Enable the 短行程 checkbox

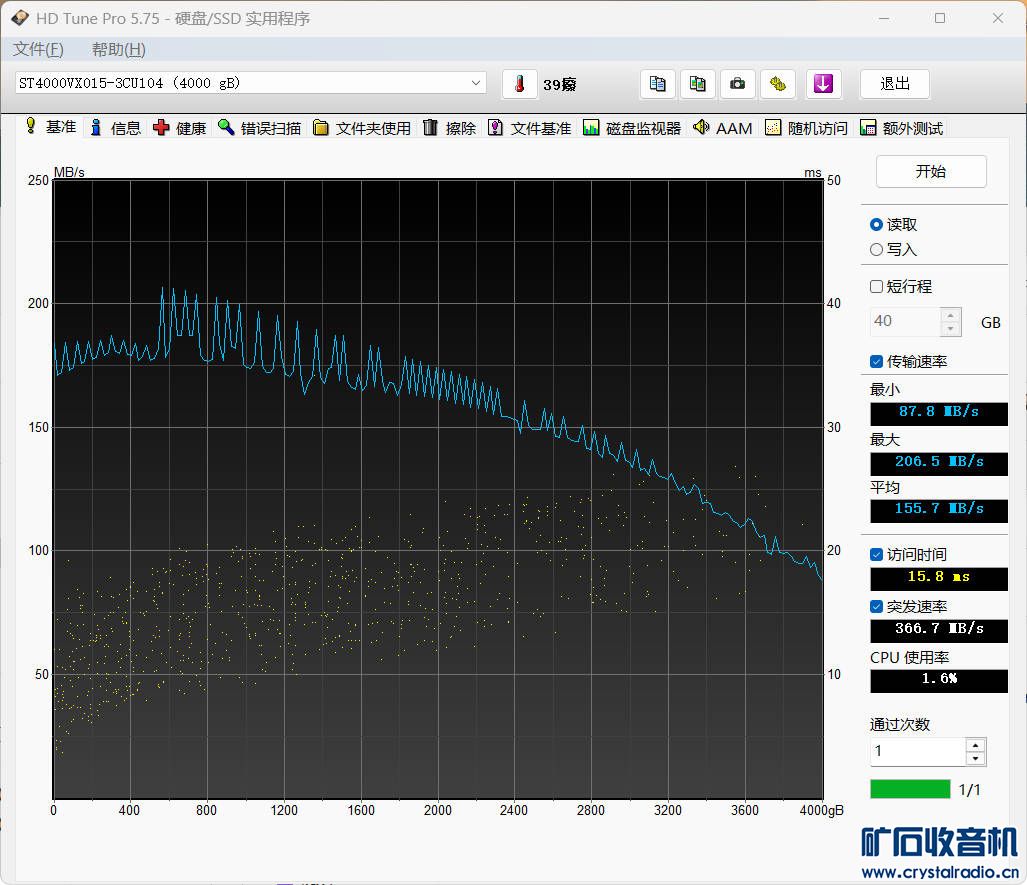877,287
